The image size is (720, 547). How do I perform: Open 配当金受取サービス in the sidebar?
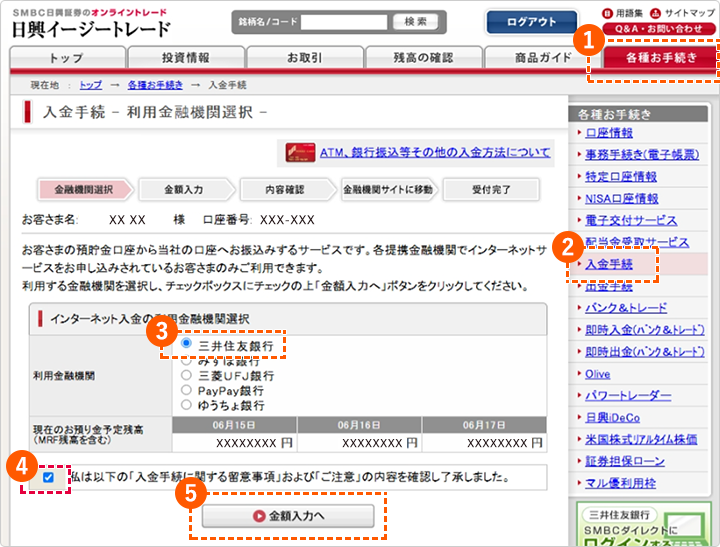[x=637, y=242]
